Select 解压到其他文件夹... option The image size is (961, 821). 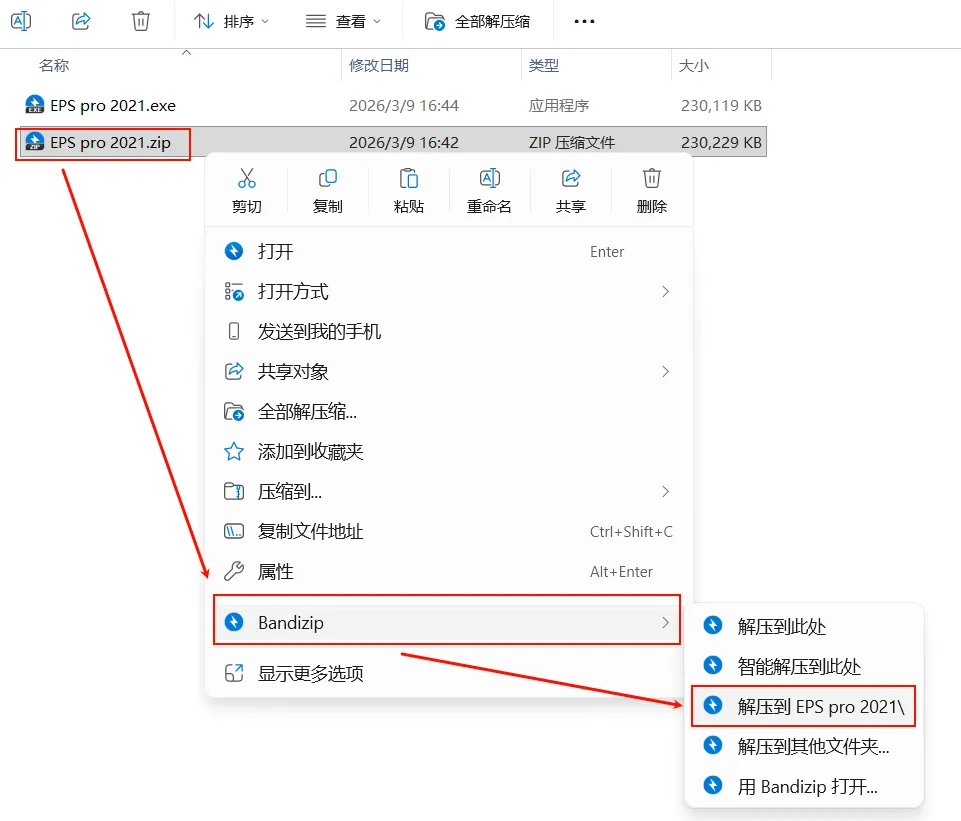[803, 746]
